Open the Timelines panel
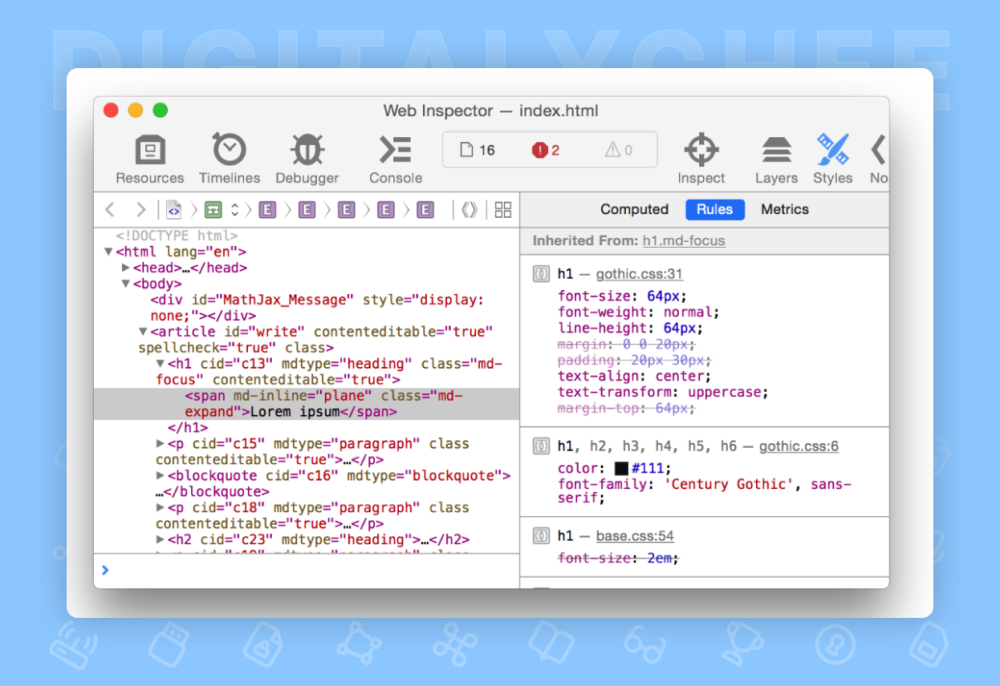Screen dimensions: 1000x686 [229, 159]
